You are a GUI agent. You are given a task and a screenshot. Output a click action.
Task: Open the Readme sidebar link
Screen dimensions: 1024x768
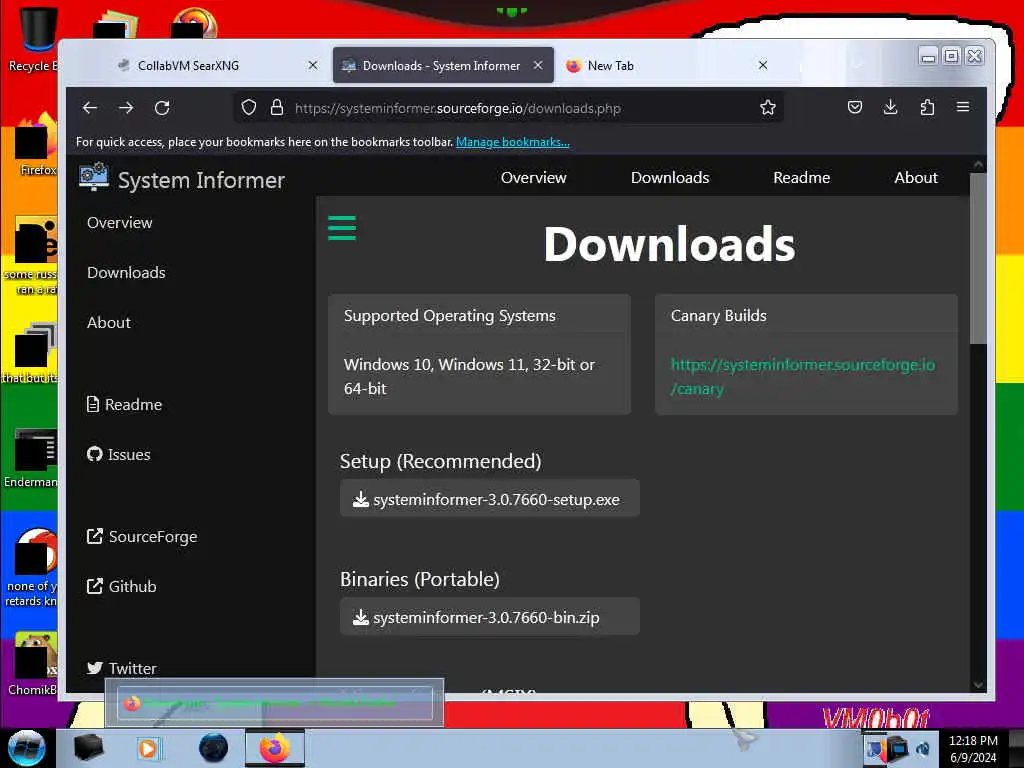click(x=124, y=404)
